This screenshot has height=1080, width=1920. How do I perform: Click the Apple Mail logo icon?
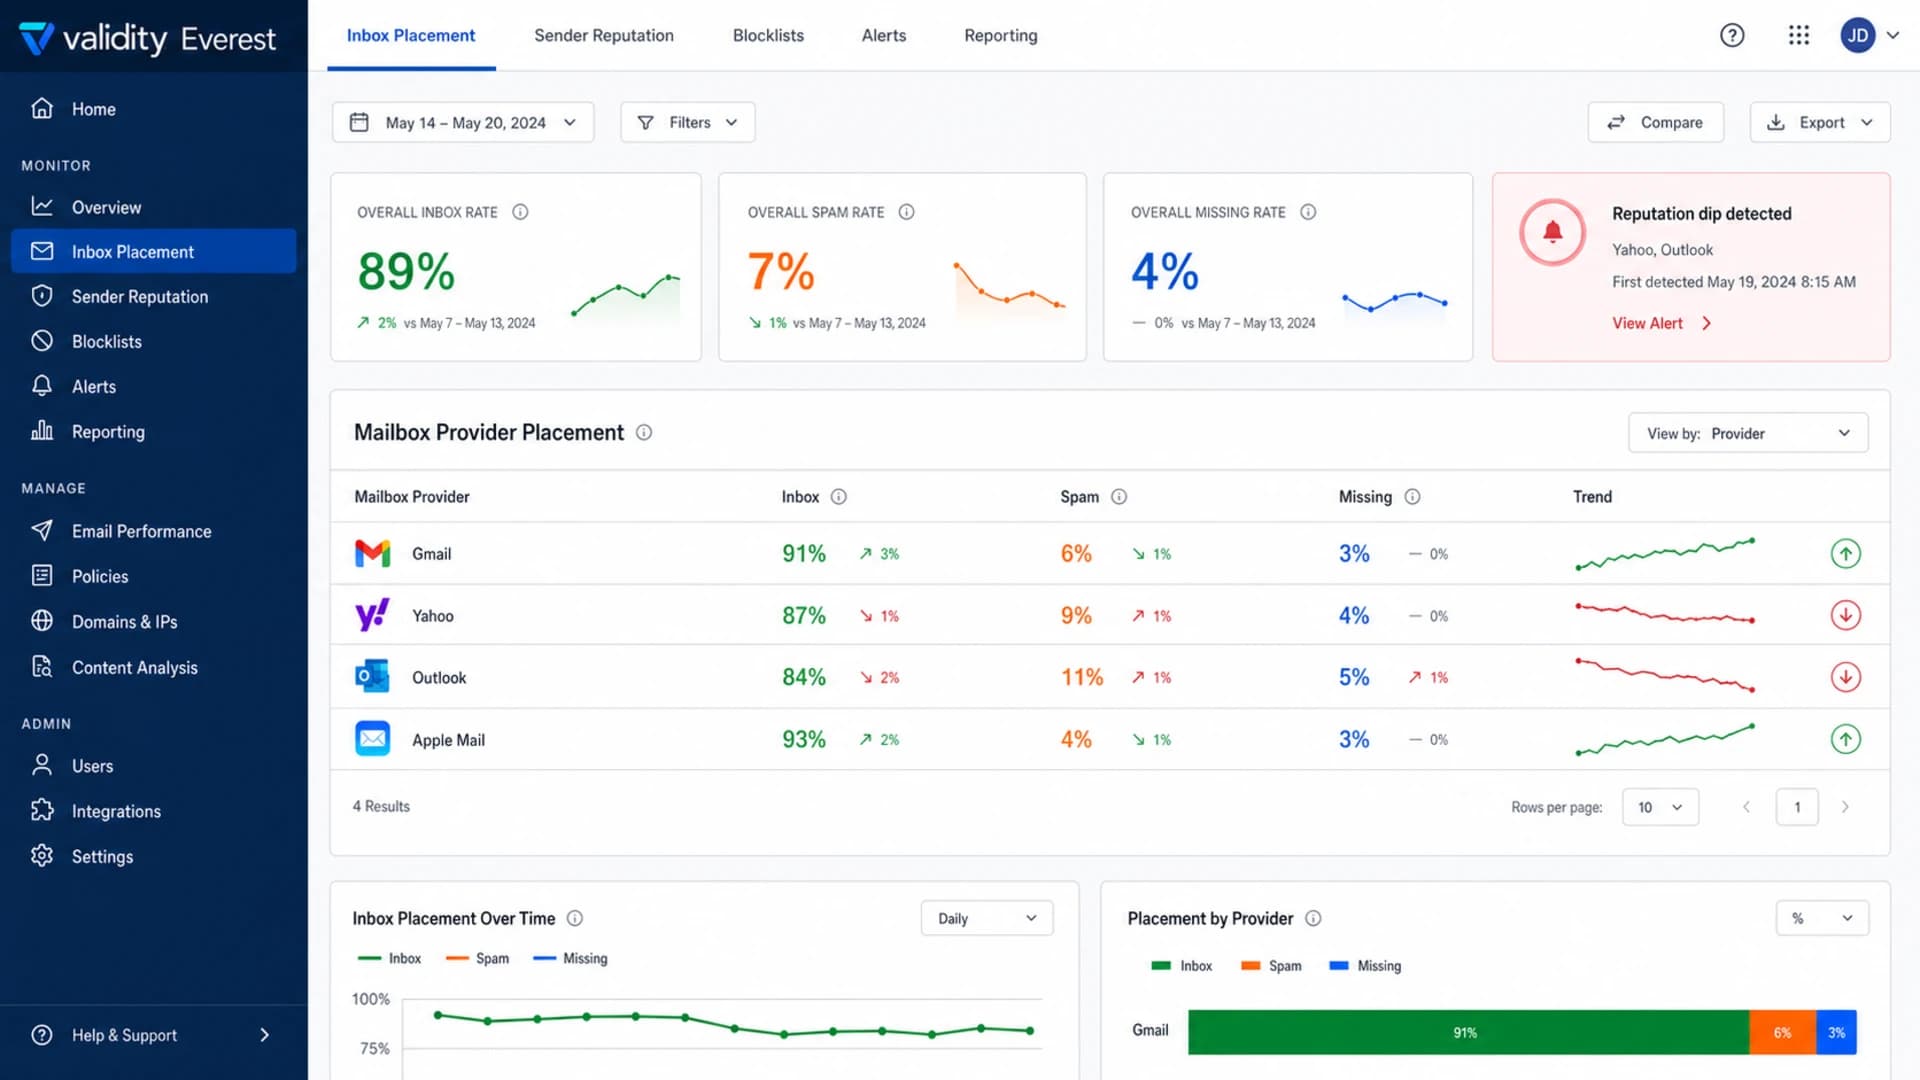point(373,739)
